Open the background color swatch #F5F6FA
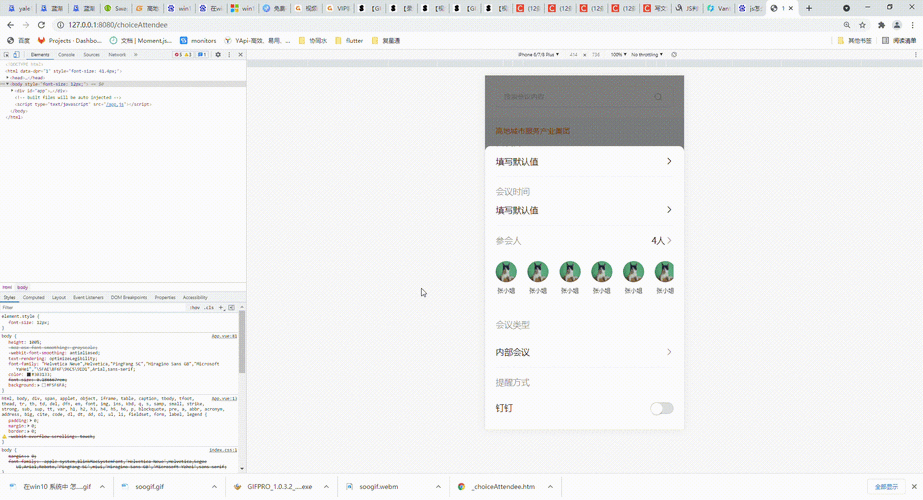 (44, 385)
